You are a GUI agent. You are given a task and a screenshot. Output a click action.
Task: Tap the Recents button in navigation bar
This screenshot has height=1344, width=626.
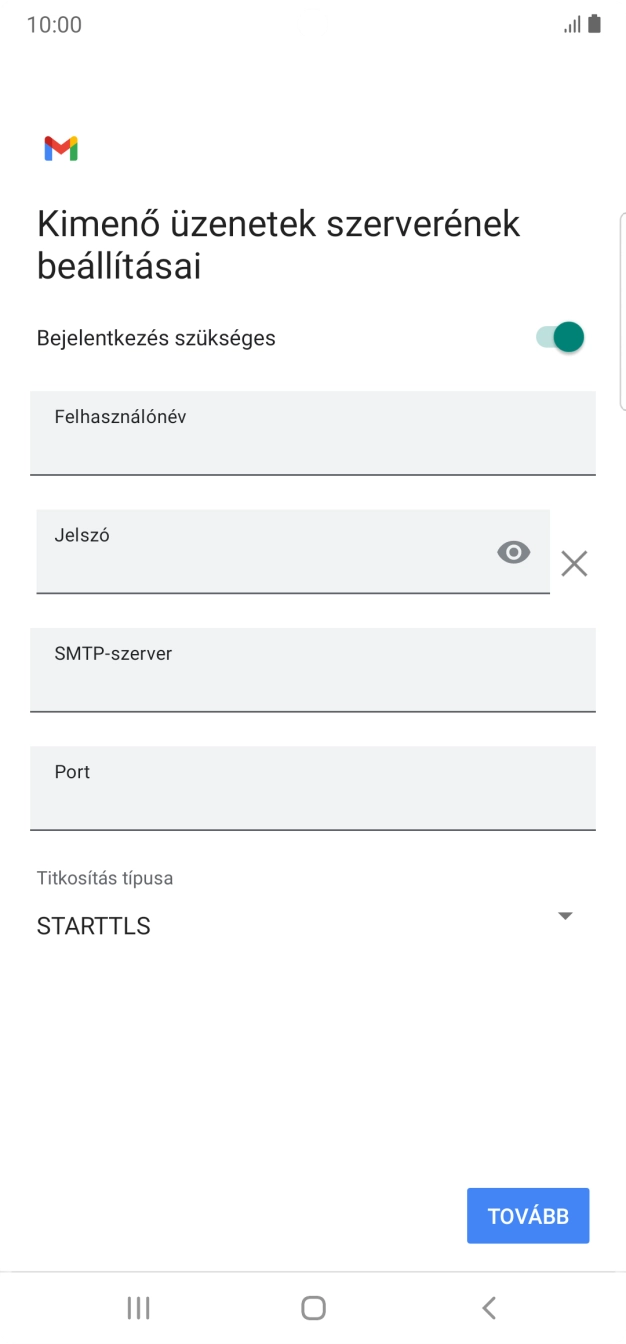138,1306
